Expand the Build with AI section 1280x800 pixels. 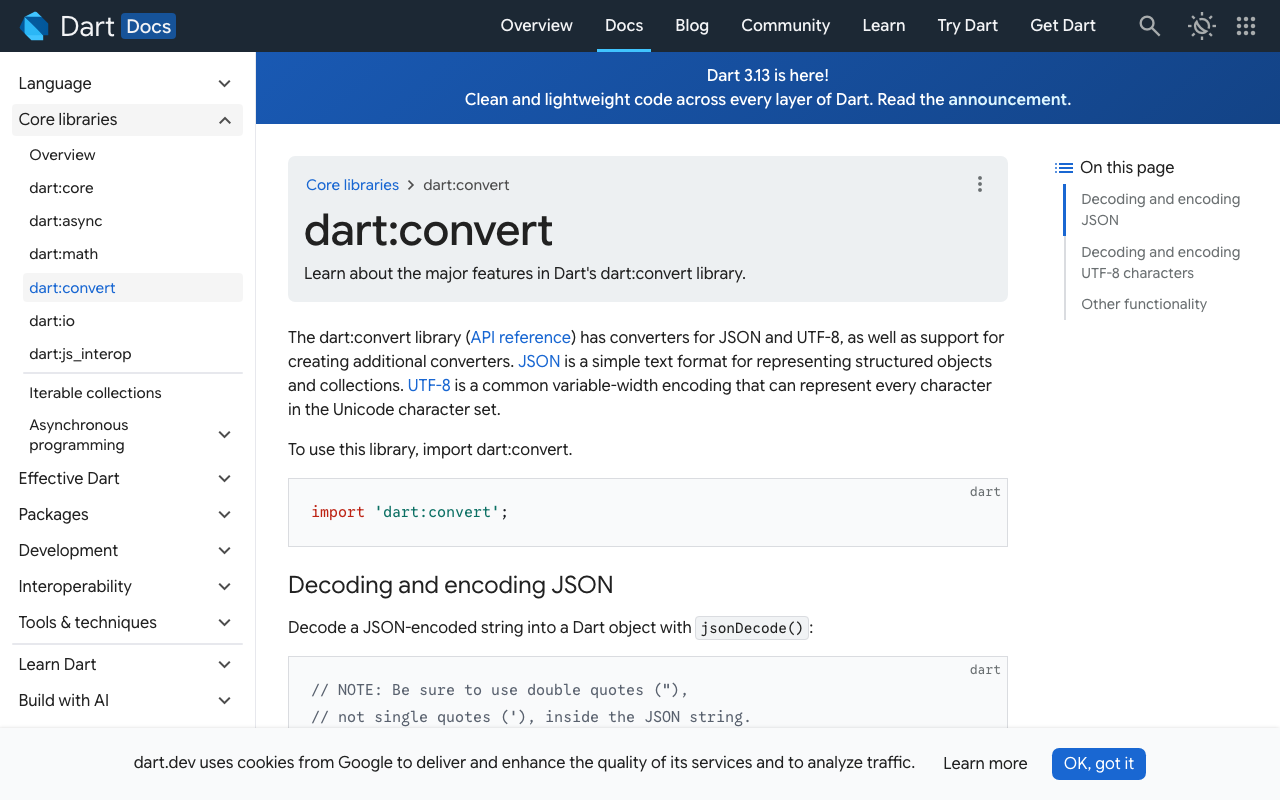coord(127,701)
